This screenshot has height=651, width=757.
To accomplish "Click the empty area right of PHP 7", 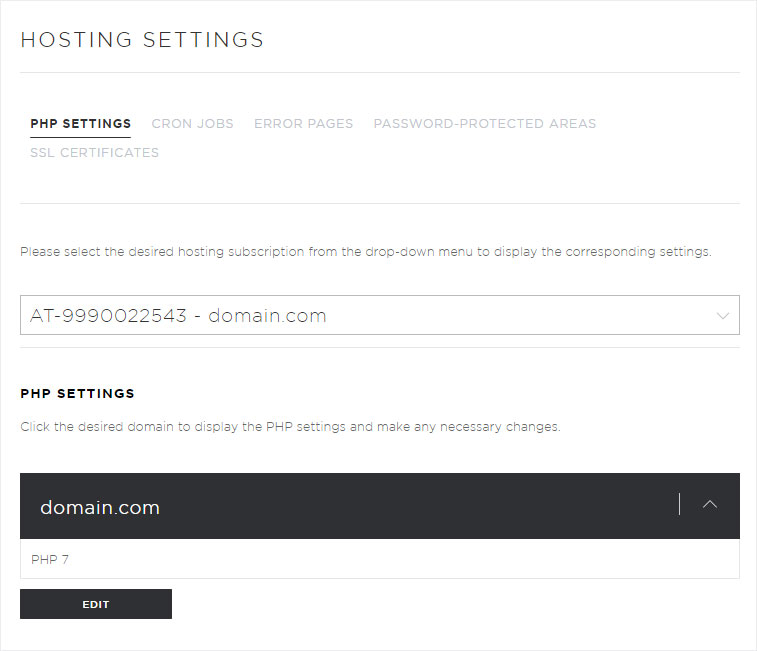I will tap(404, 559).
